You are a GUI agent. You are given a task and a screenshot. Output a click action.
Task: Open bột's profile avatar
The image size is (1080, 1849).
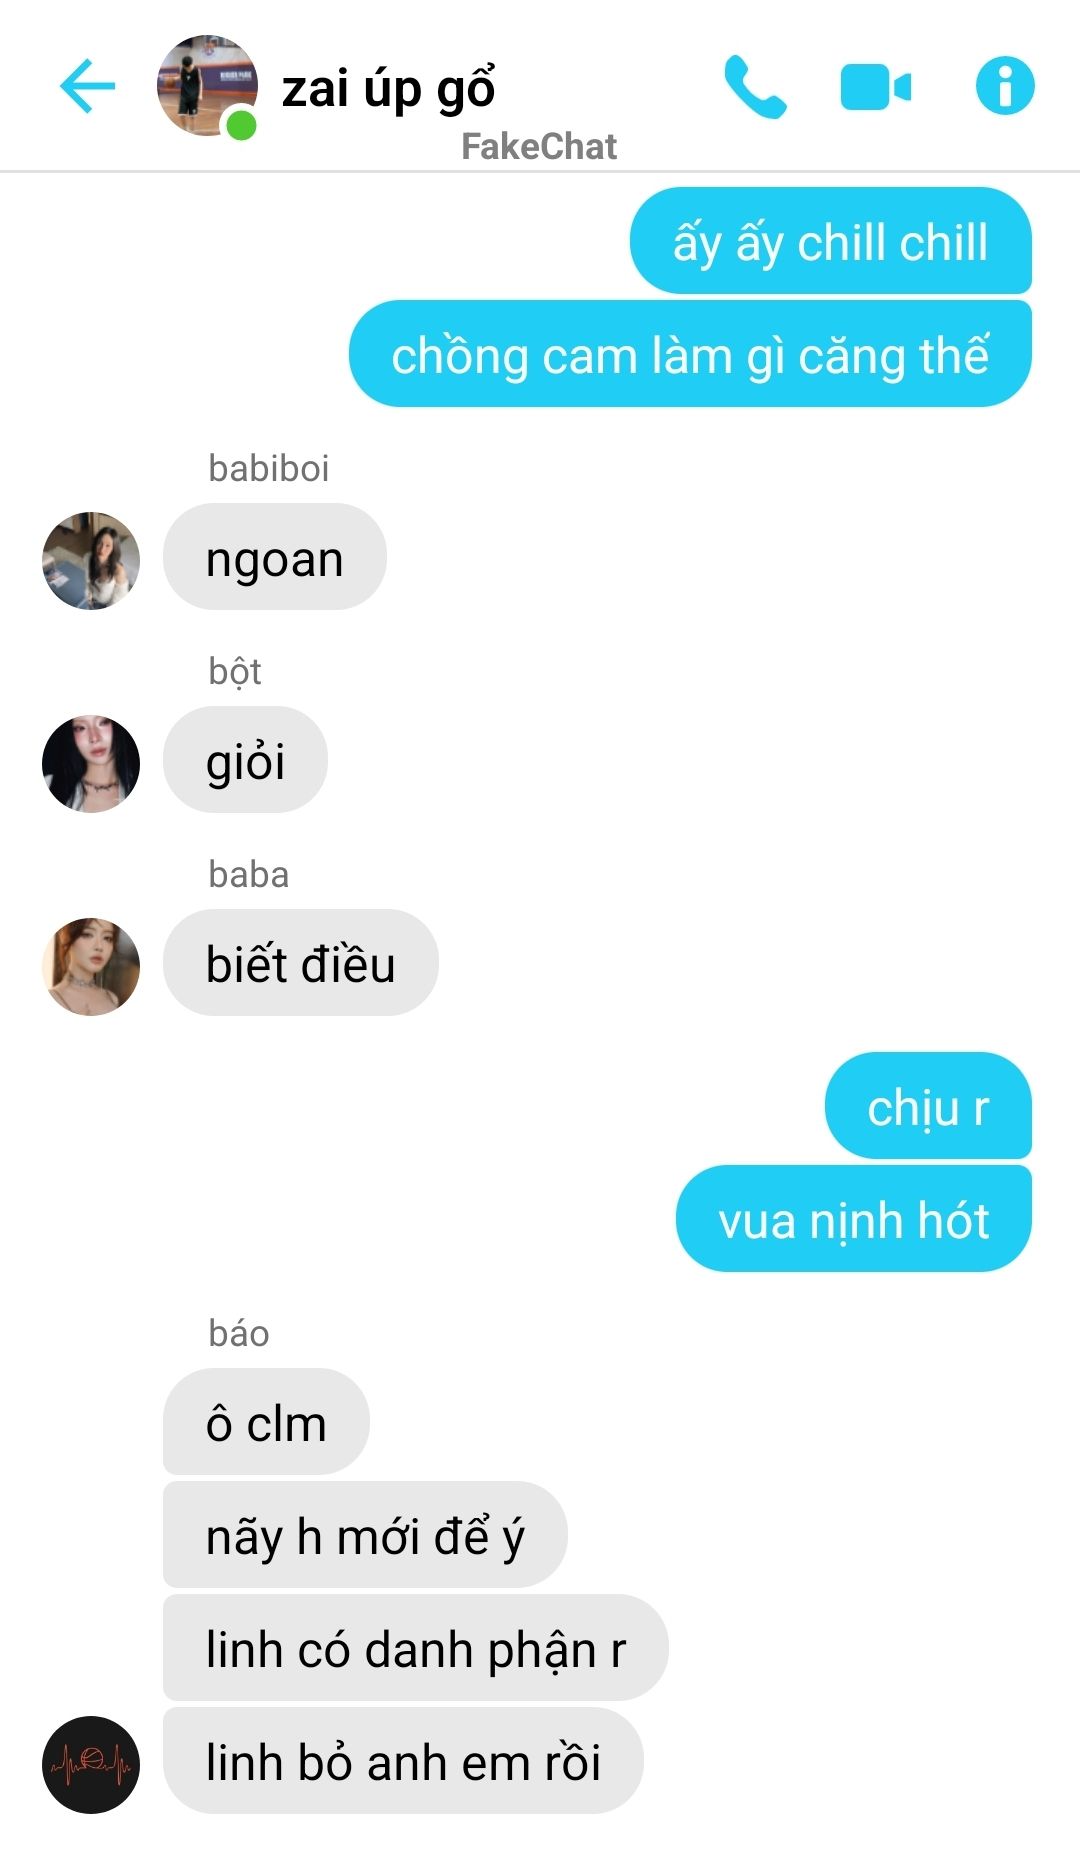tap(91, 763)
